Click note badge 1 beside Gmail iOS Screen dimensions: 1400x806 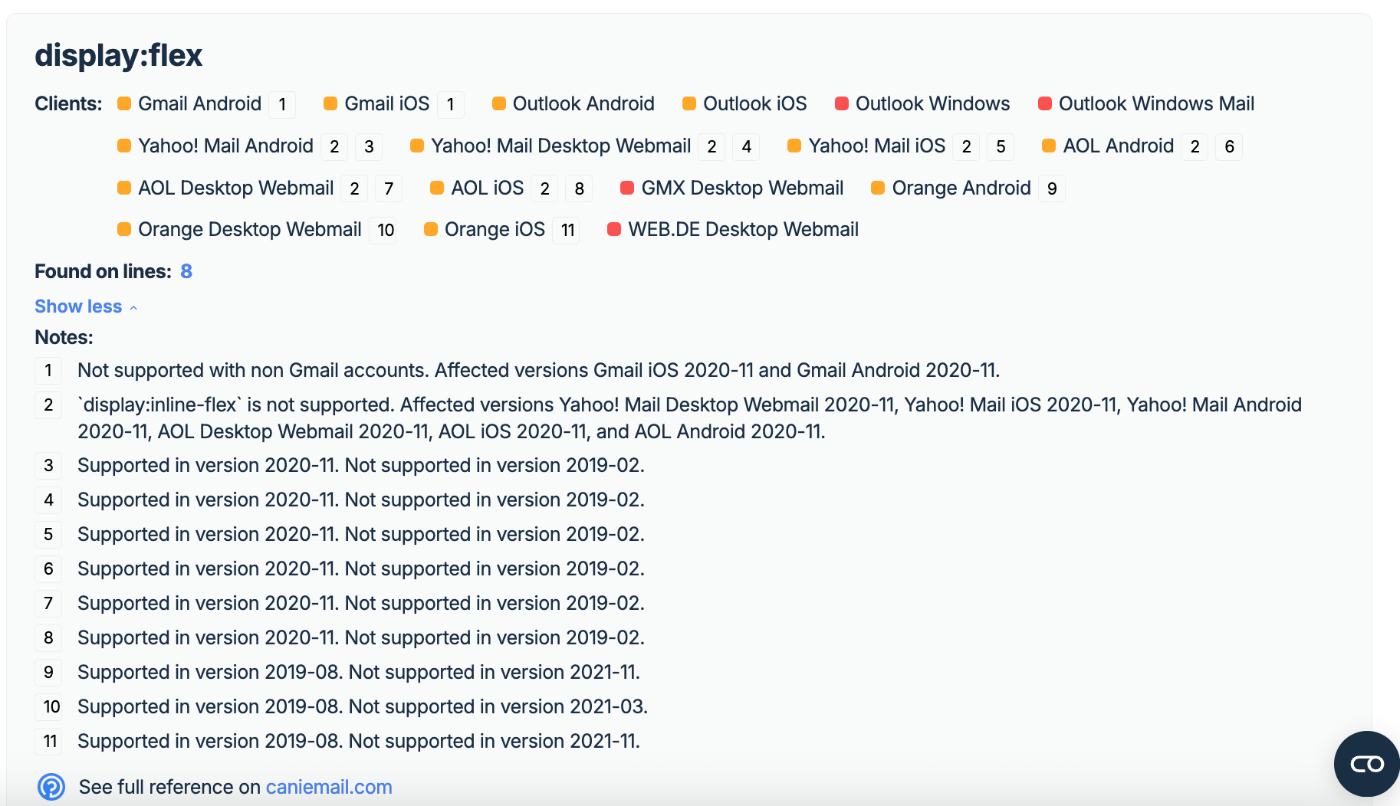450,105
